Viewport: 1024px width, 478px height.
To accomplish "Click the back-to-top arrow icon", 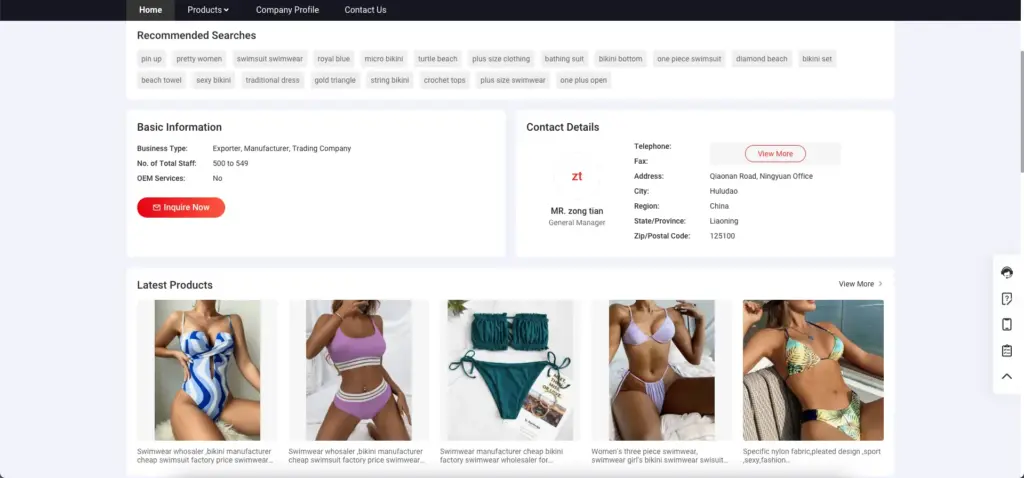I will point(1006,377).
